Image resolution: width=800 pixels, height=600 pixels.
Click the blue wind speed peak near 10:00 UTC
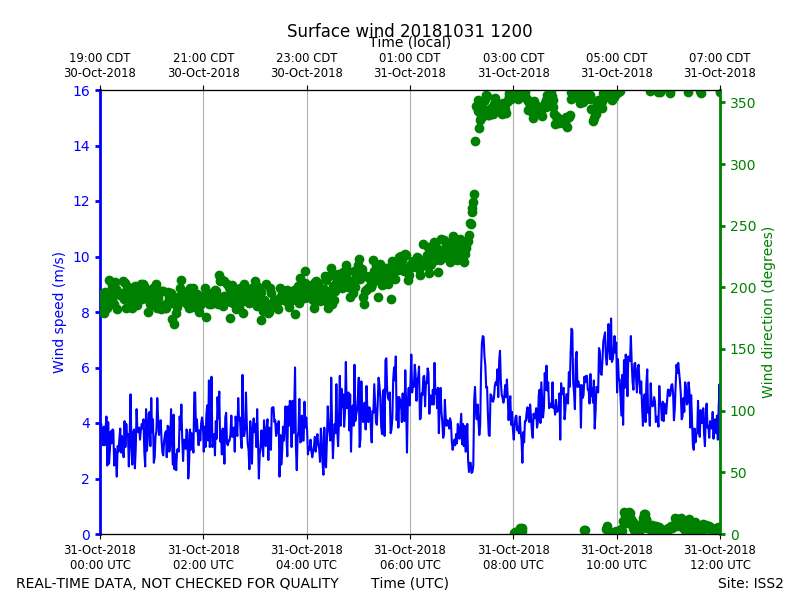click(x=611, y=319)
